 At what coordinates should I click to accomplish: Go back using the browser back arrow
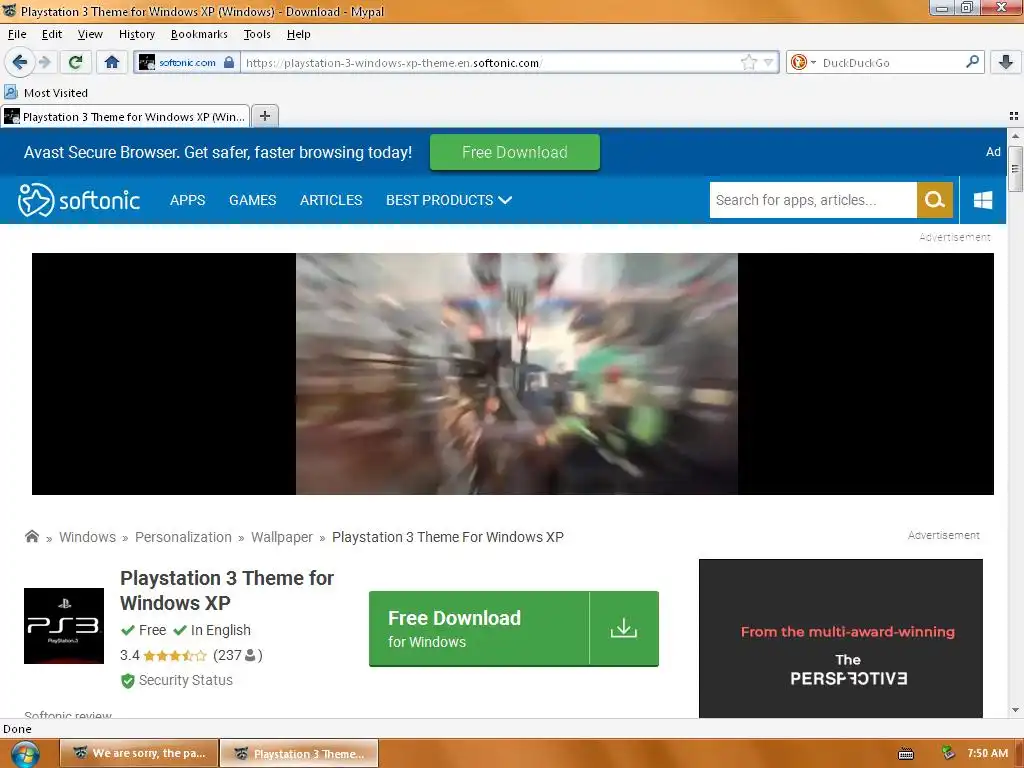coord(19,63)
